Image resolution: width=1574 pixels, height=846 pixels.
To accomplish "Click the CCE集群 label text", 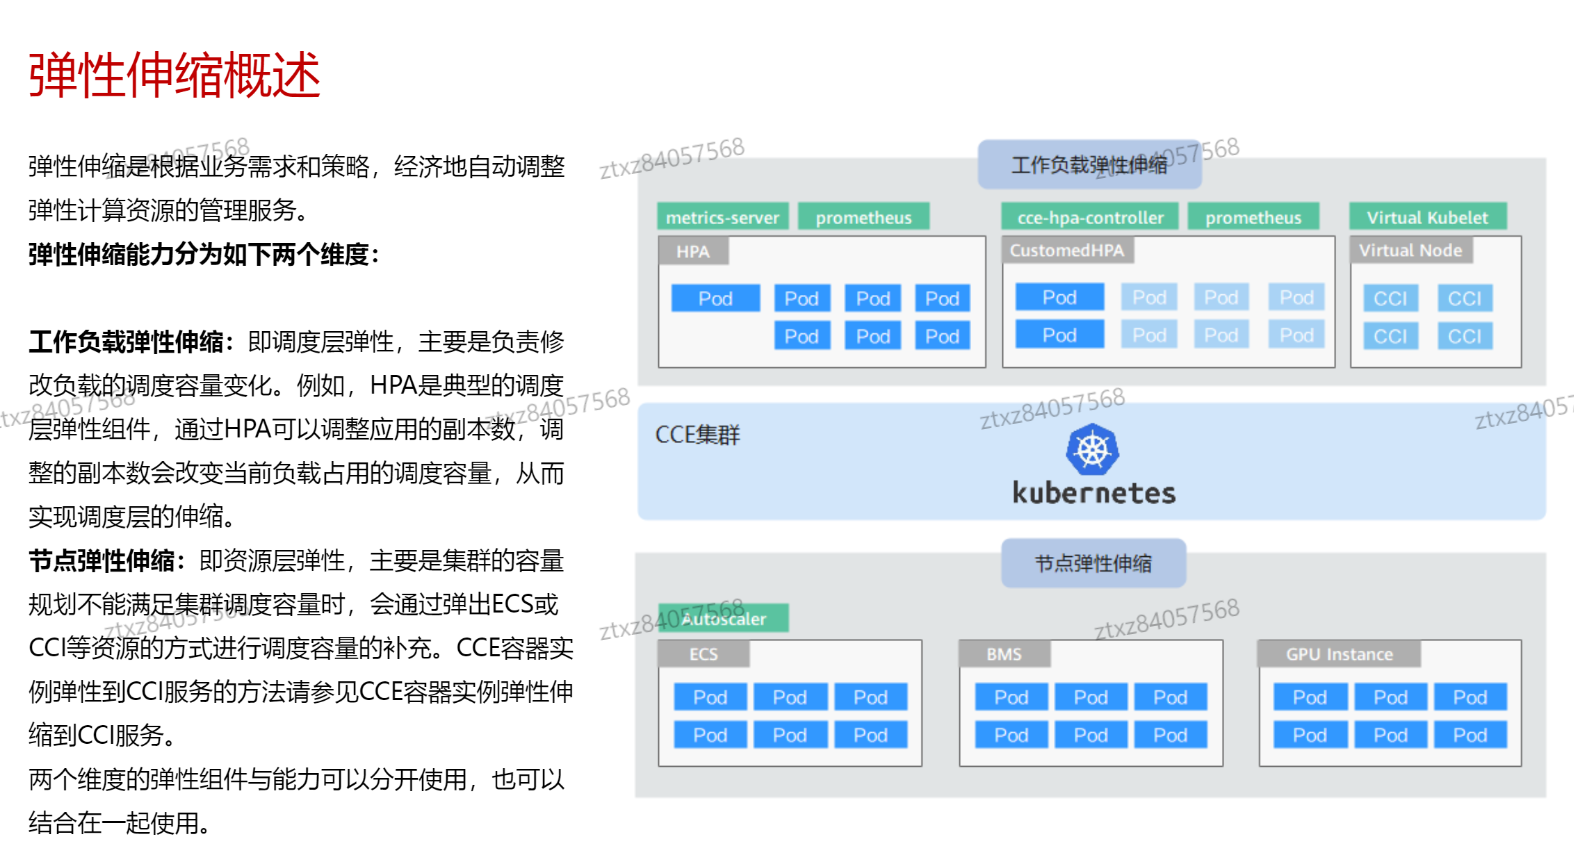I will tap(697, 435).
